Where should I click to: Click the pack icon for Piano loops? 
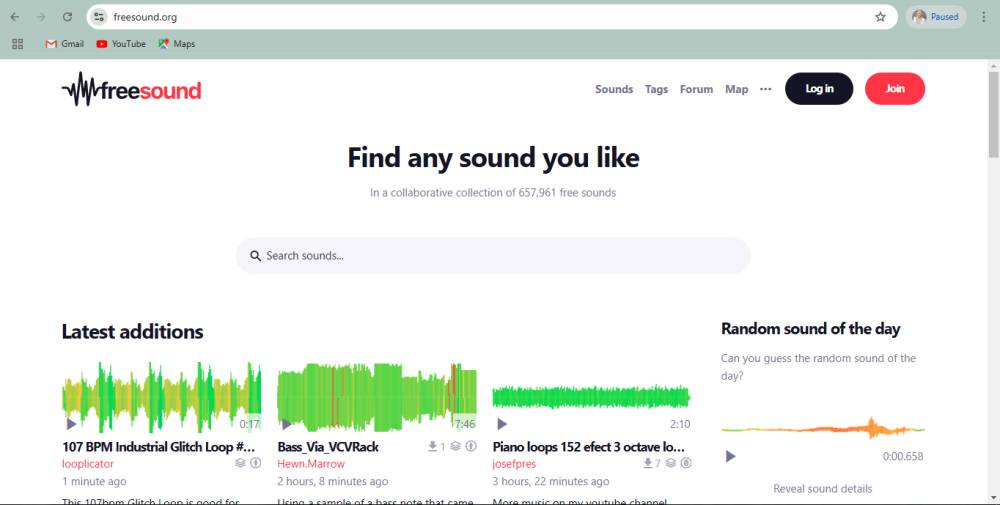click(x=671, y=463)
